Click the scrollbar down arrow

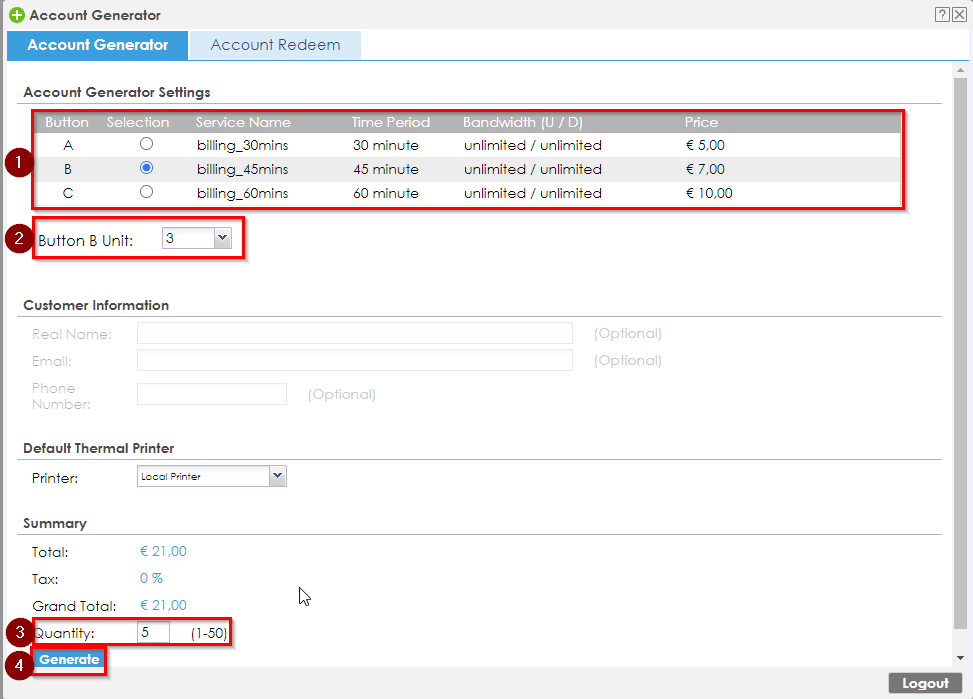pyautogui.click(x=961, y=658)
